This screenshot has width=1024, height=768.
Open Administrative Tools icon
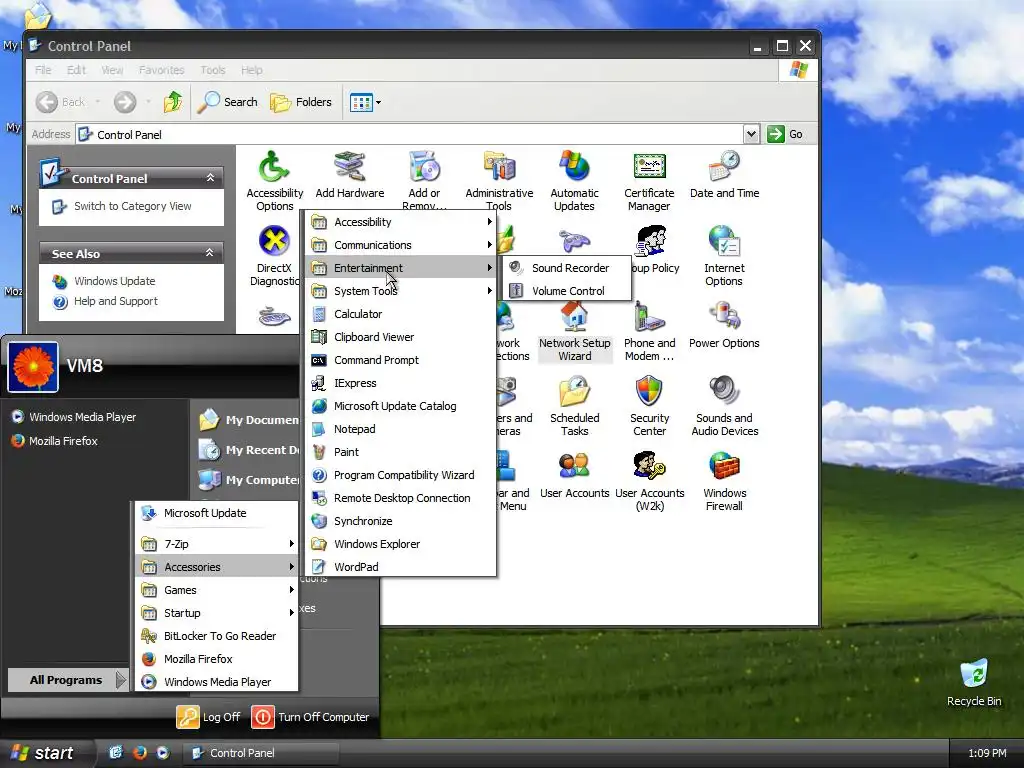point(499,181)
